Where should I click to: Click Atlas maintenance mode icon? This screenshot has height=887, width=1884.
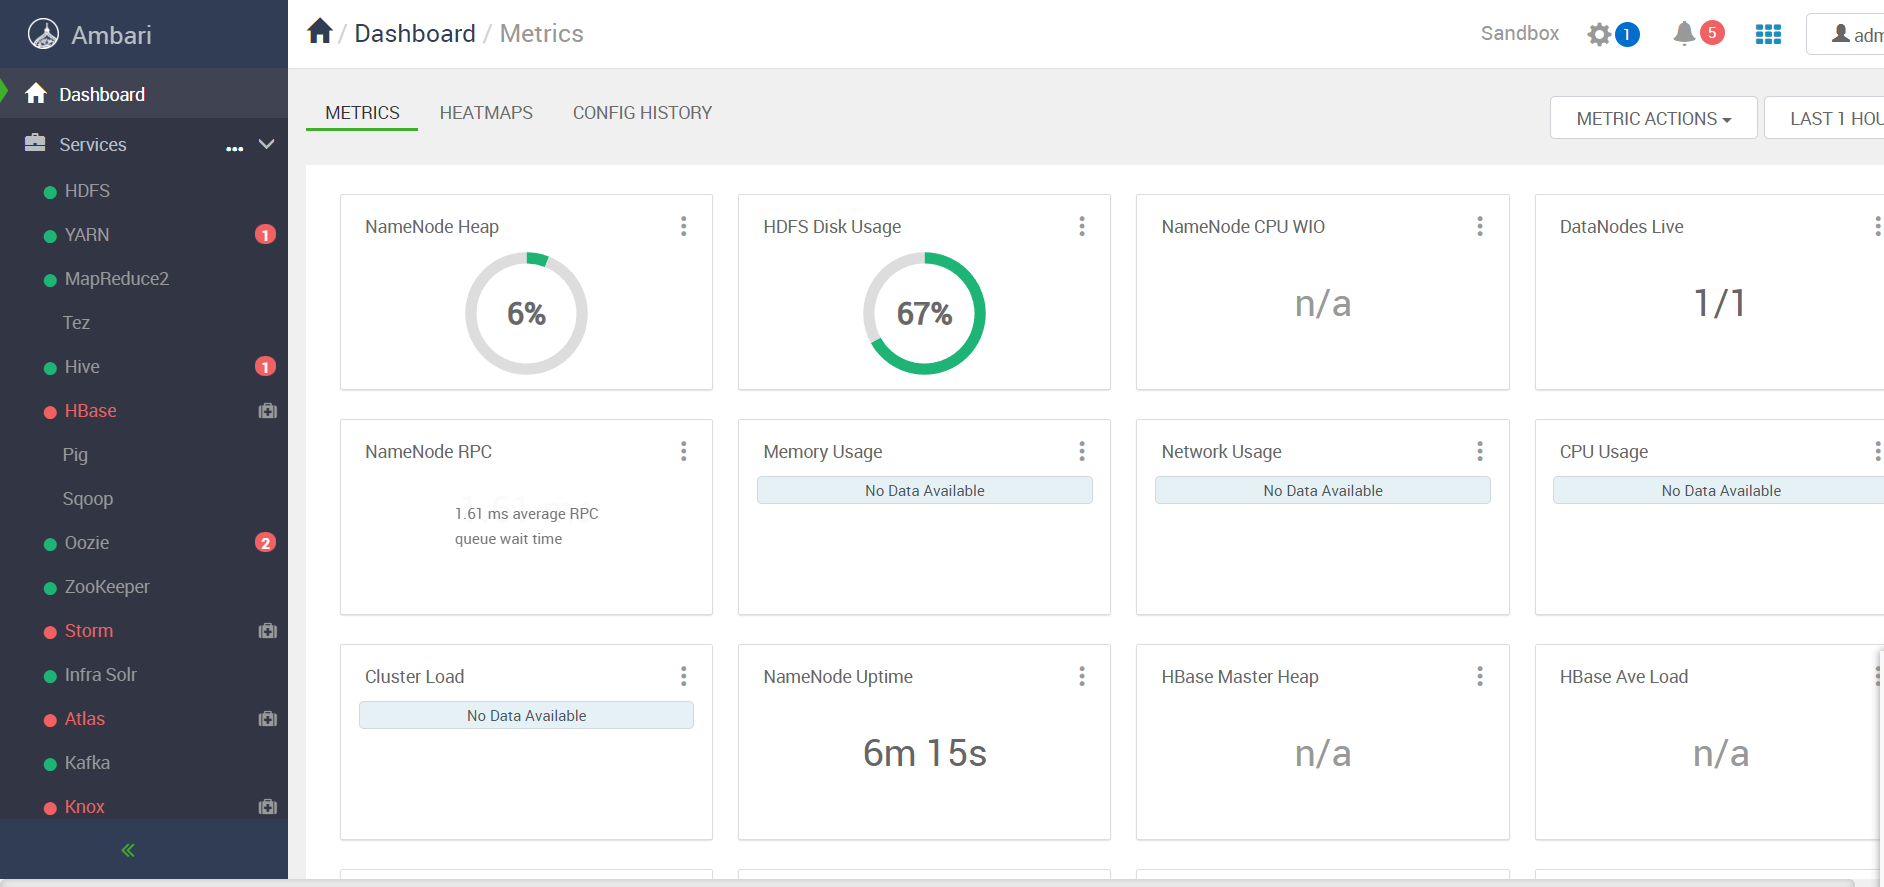pos(267,719)
